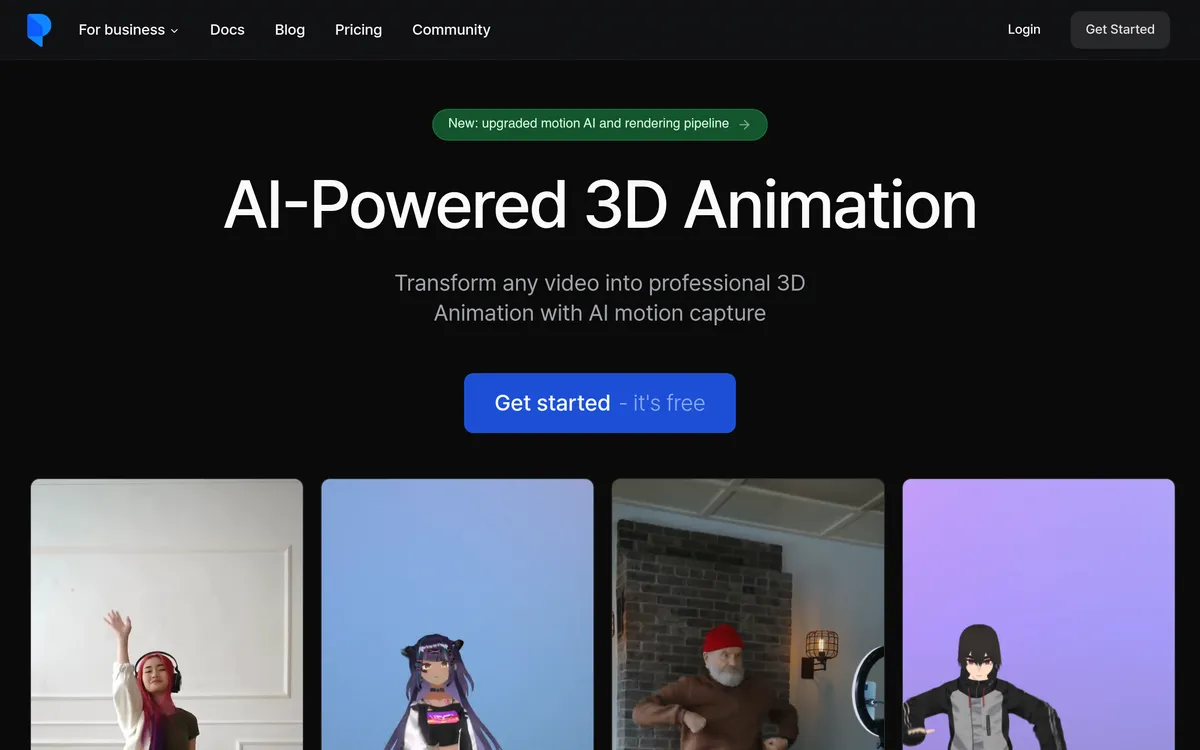Viewport: 1200px width, 750px height.
Task: Click the arrow icon in the announcement banner
Action: coord(744,124)
